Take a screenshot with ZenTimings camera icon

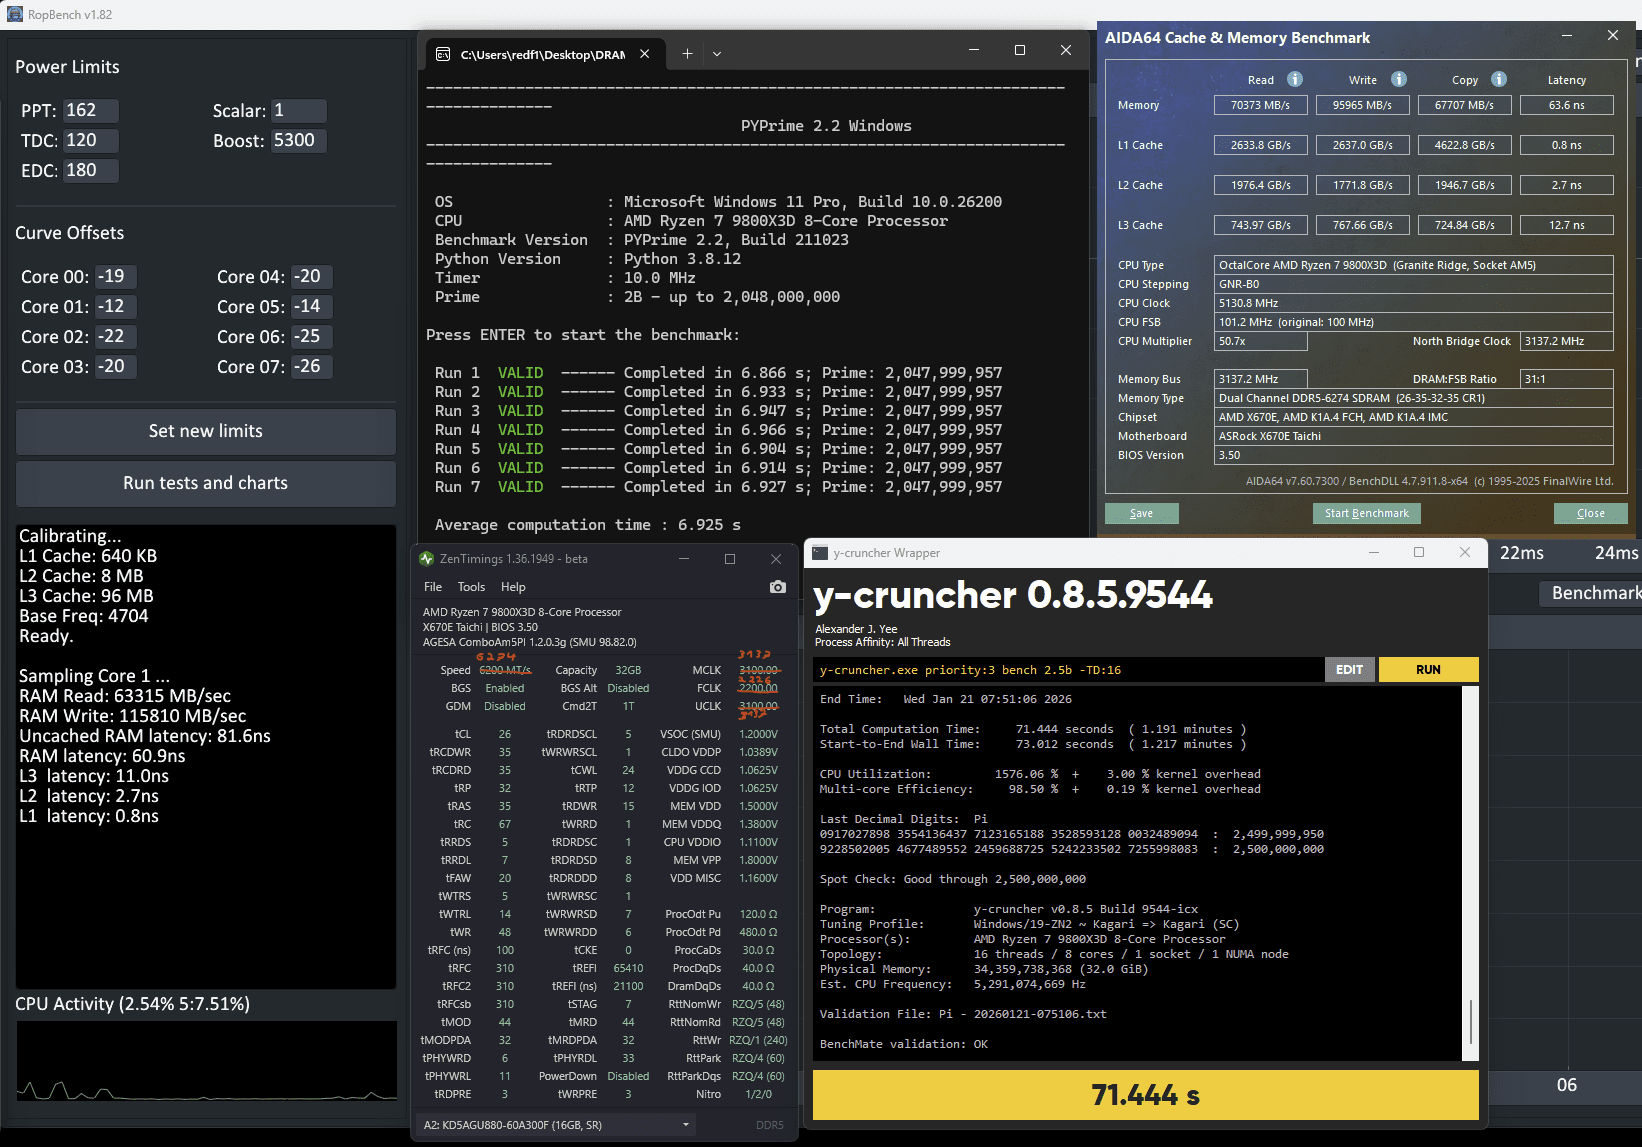[778, 587]
